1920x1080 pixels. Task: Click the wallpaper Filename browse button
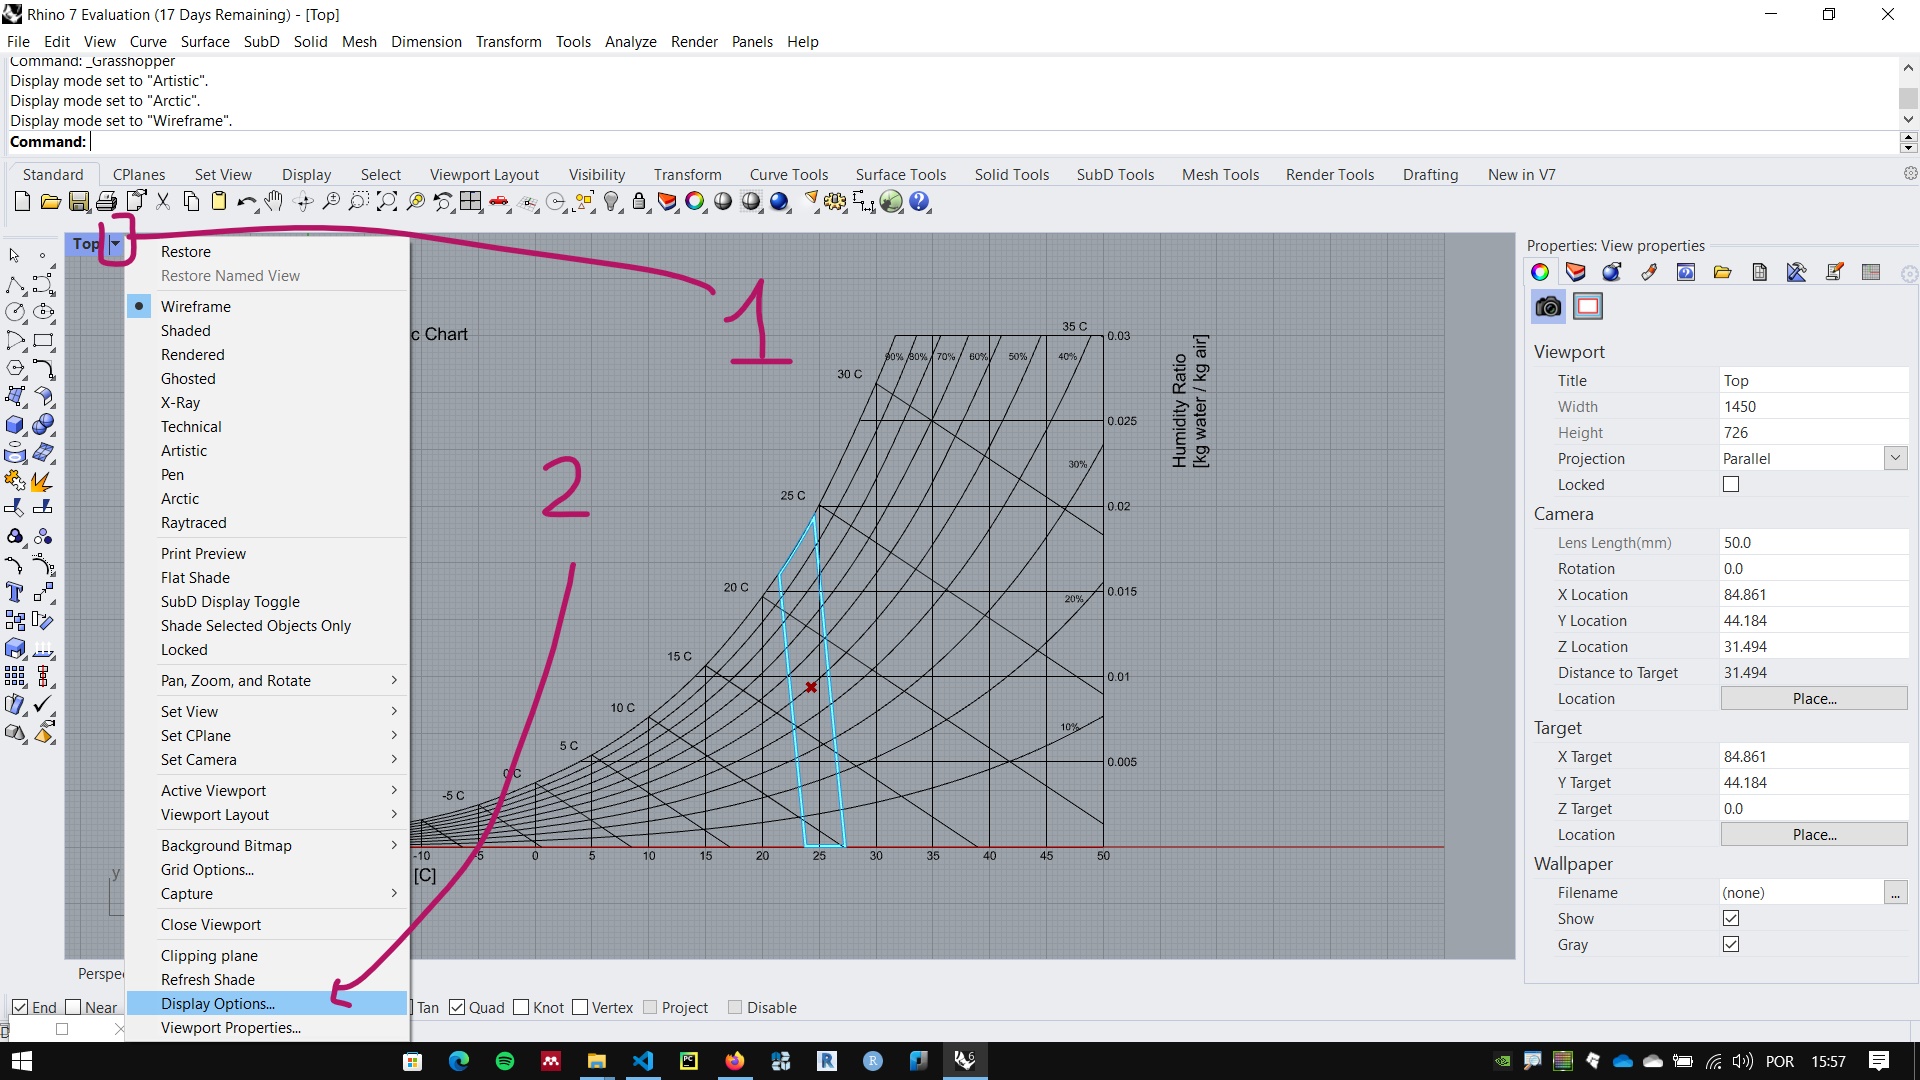pos(1895,892)
